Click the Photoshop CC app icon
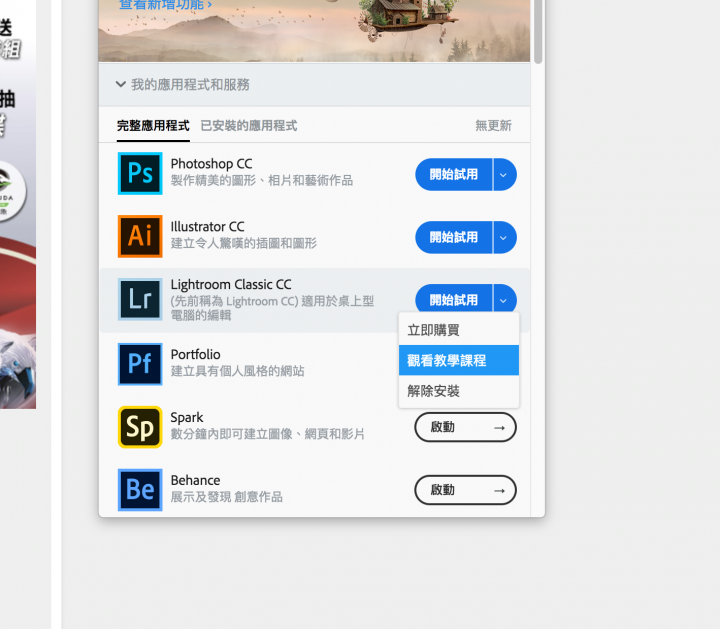The width and height of the screenshot is (720, 629). click(x=140, y=174)
